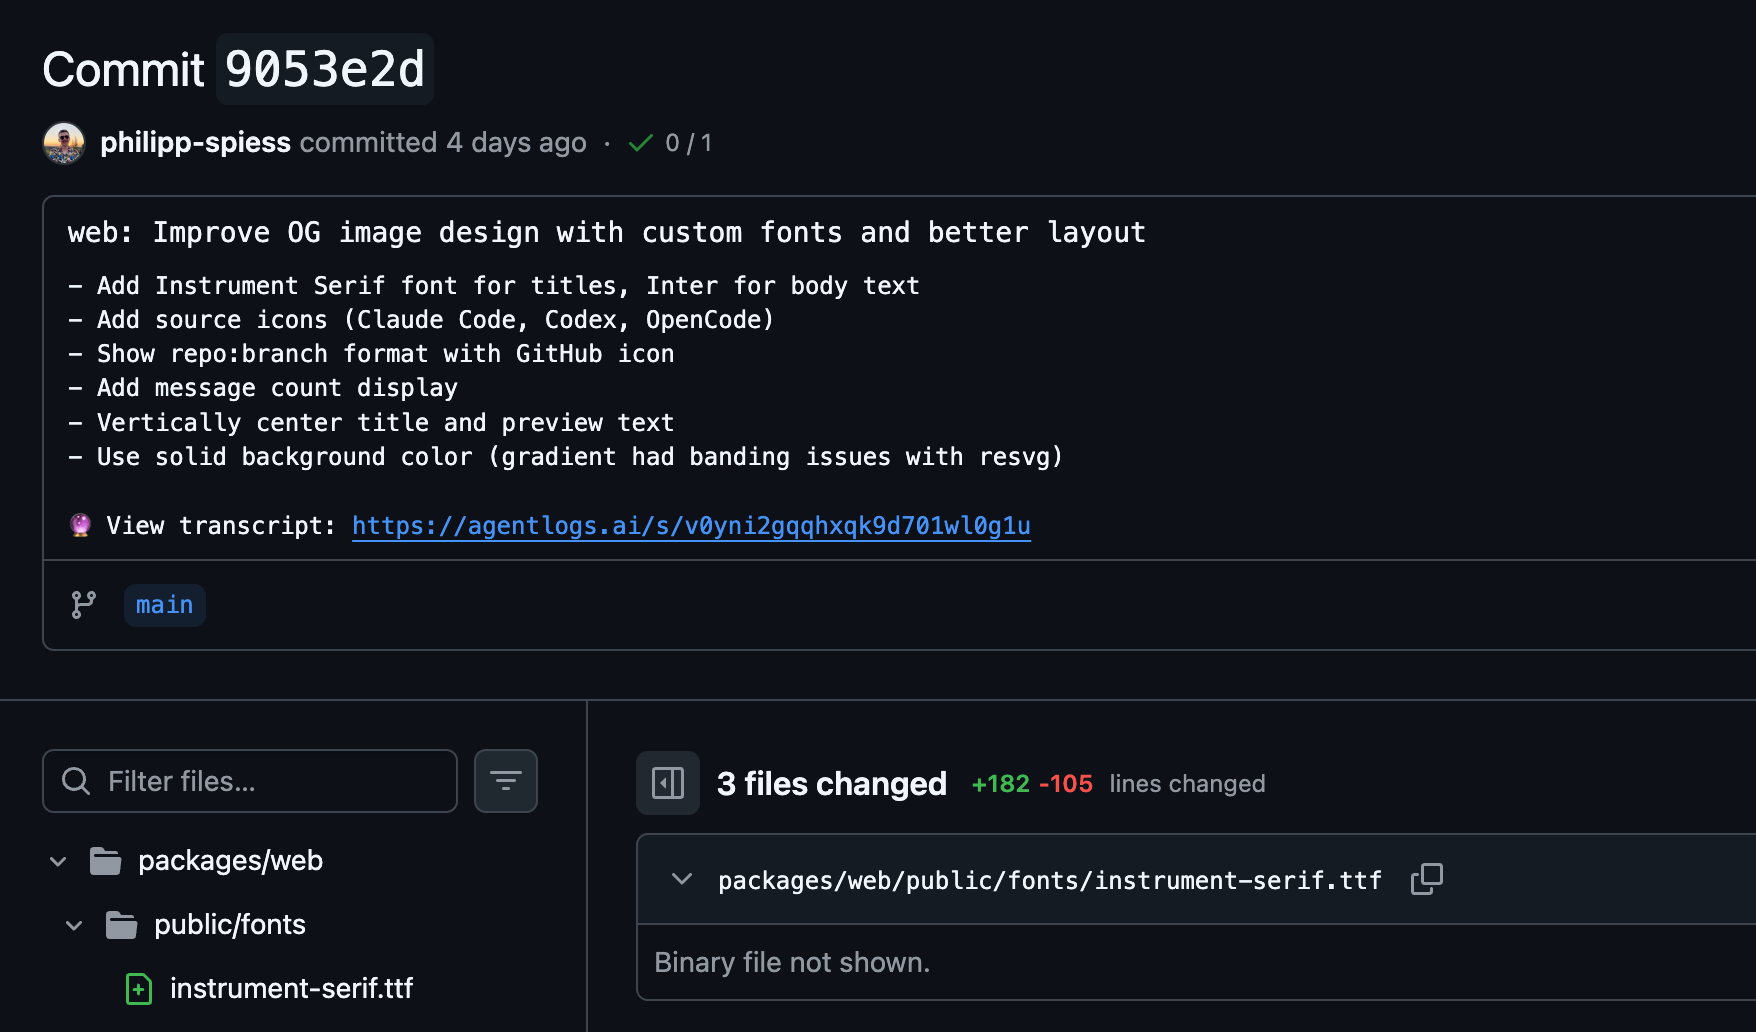Click the packages/web folder icon
1756x1032 pixels.
106,860
